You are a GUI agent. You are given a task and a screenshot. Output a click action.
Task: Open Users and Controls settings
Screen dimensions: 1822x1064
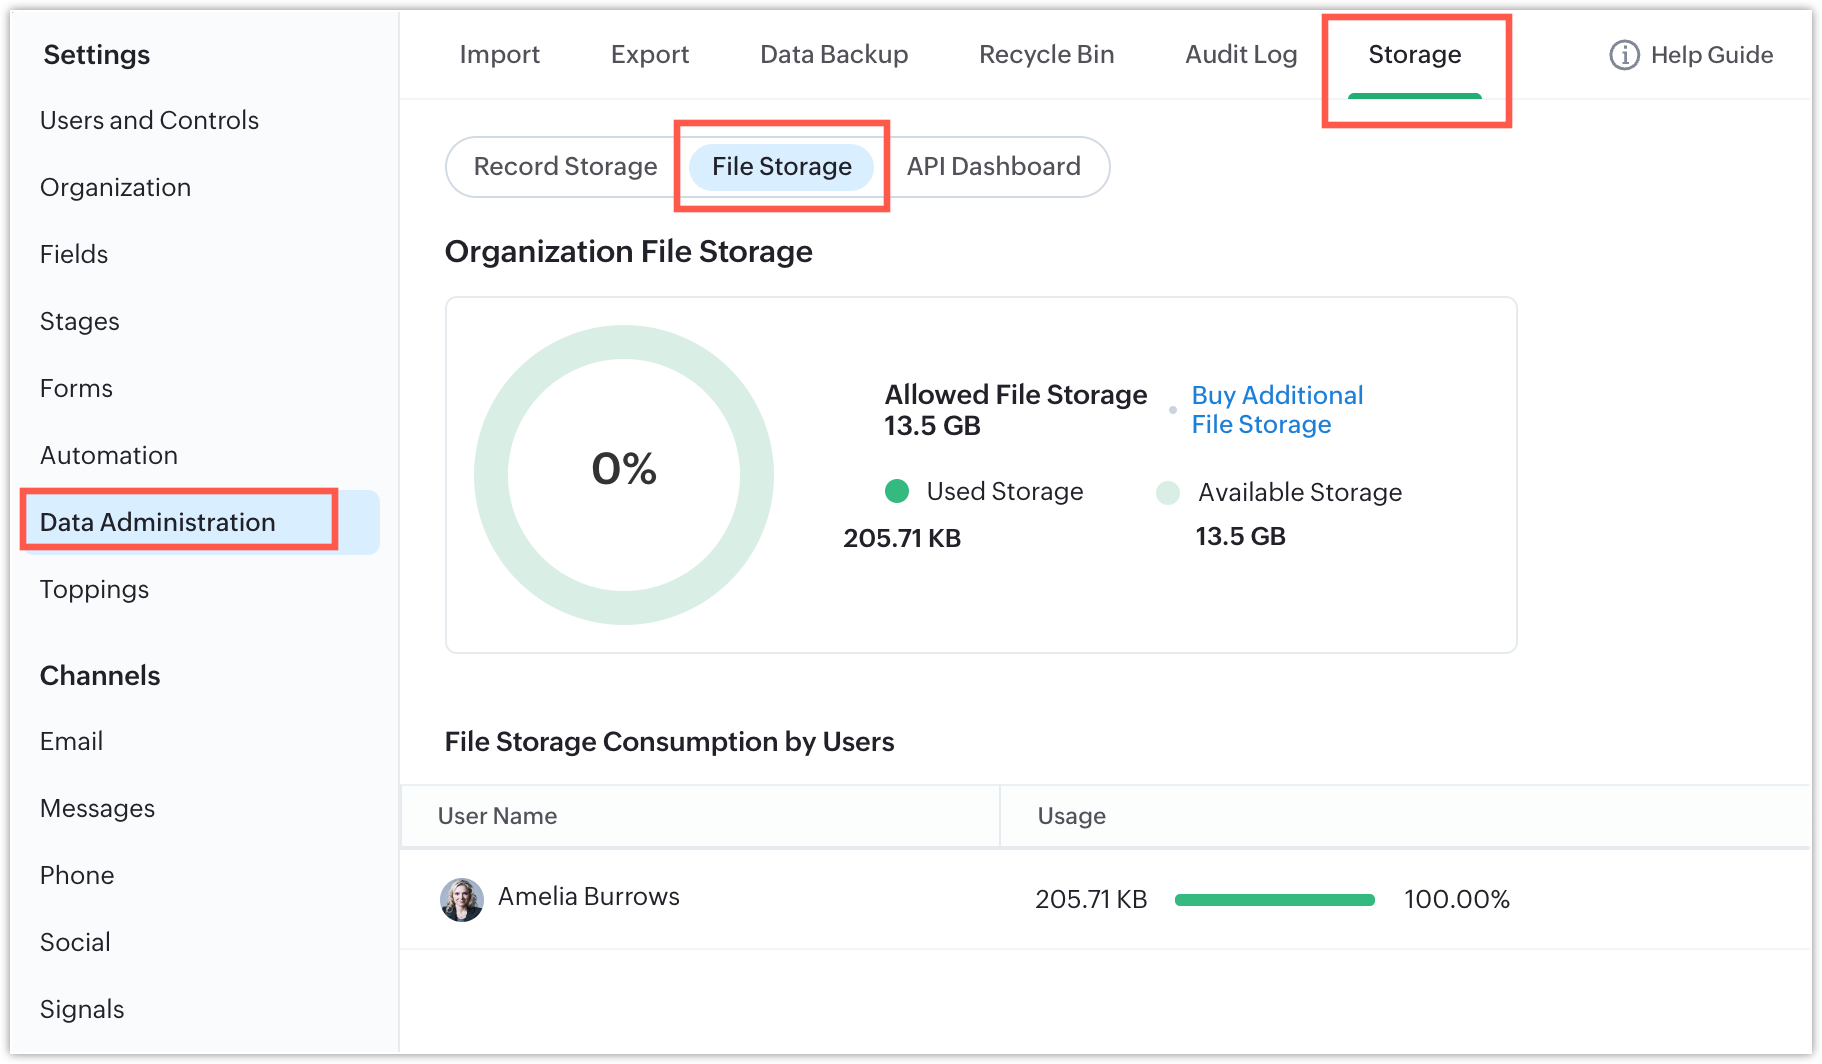(x=149, y=121)
